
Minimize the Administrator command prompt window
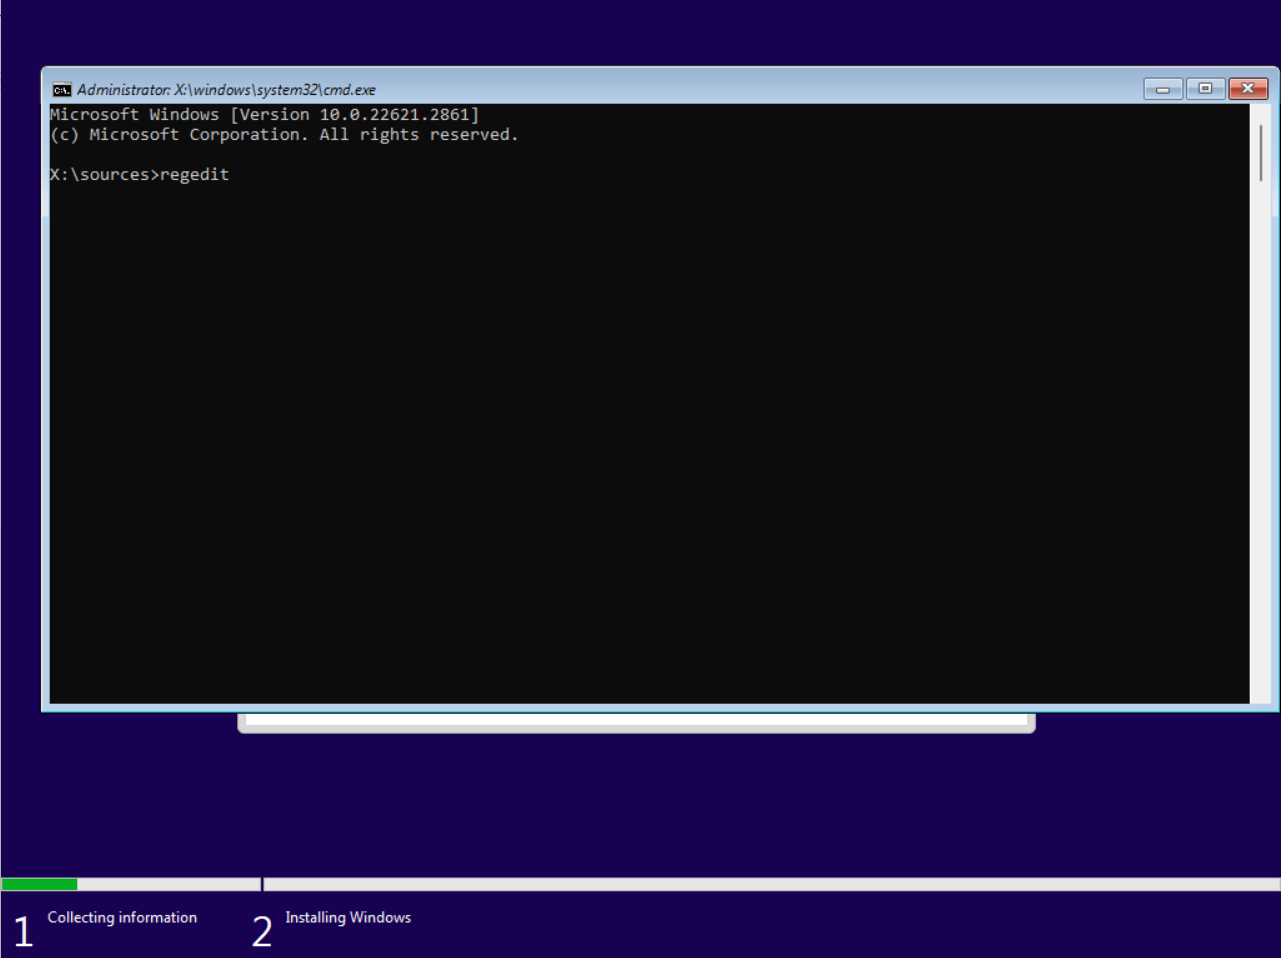(1162, 88)
